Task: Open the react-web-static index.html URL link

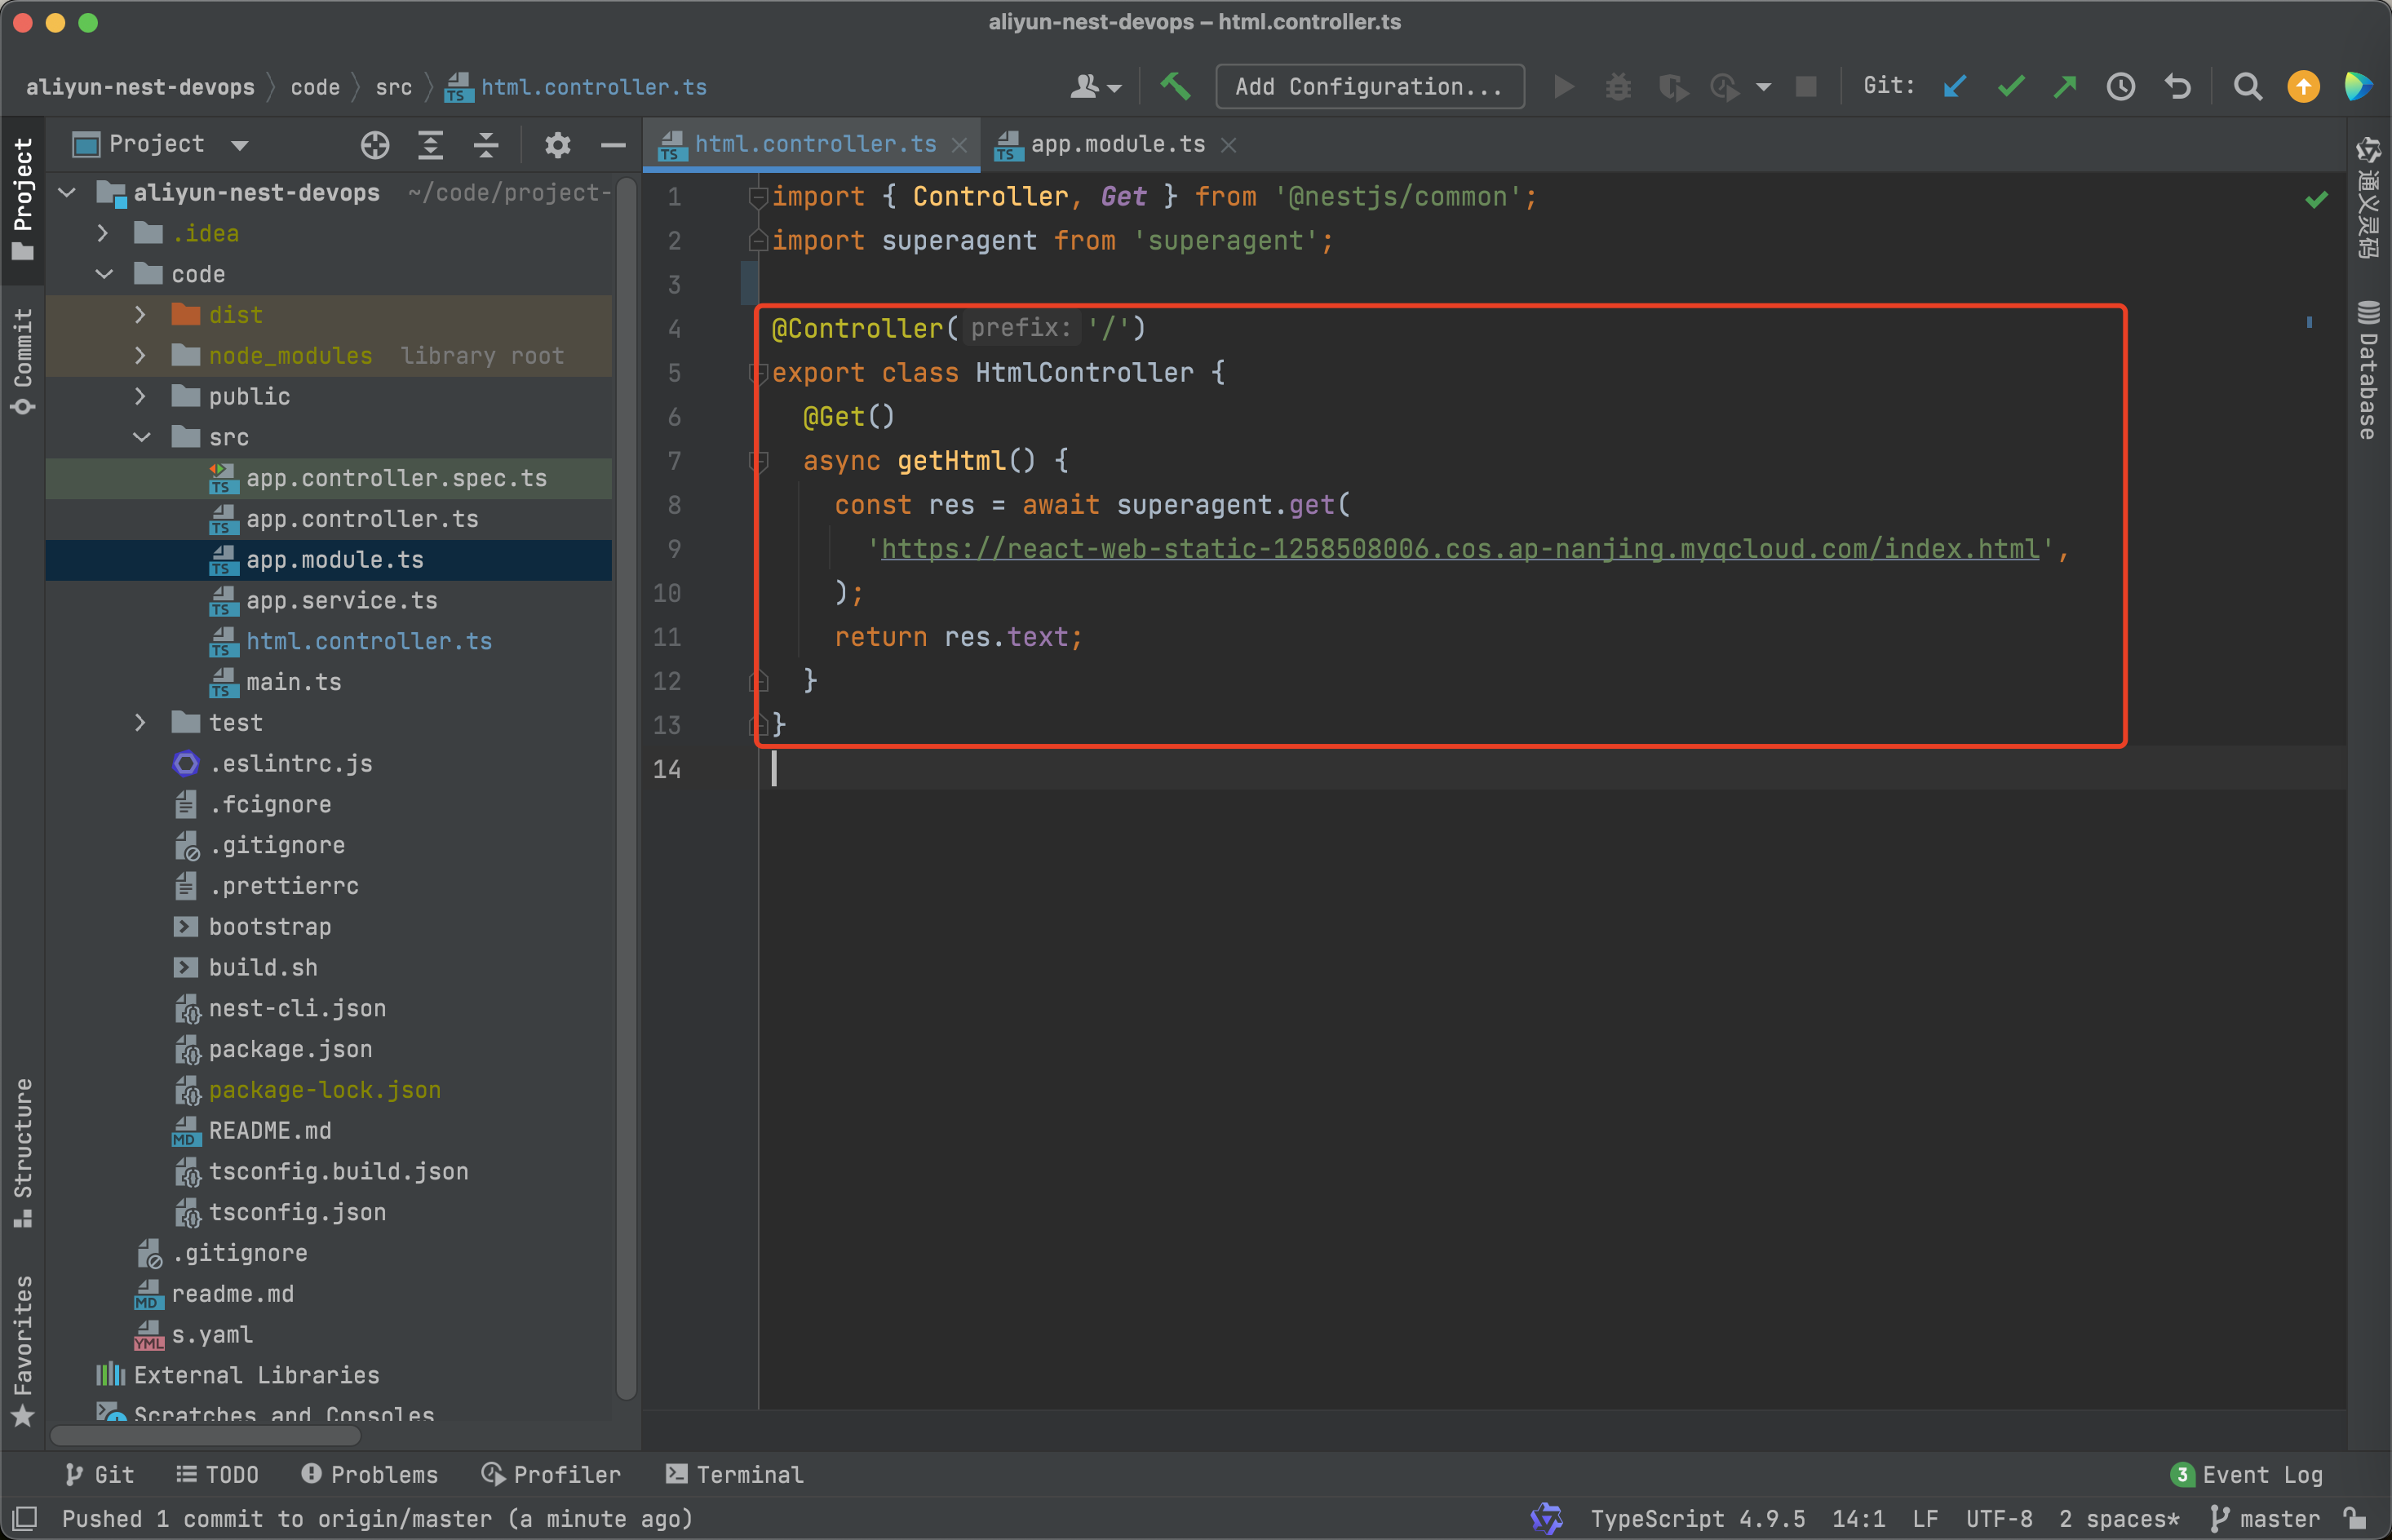Action: click(1460, 549)
